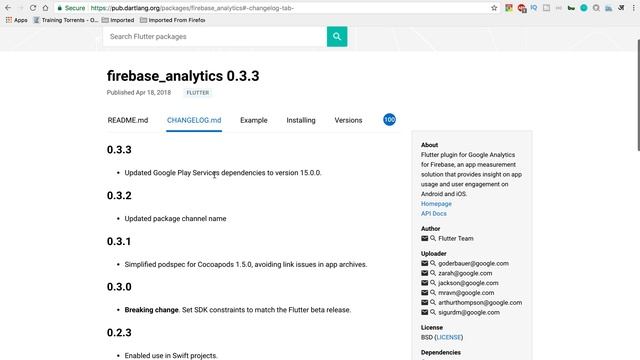Click the page vertical scrollbar
This screenshot has width=640, height=360.
pyautogui.click(x=638, y=95)
